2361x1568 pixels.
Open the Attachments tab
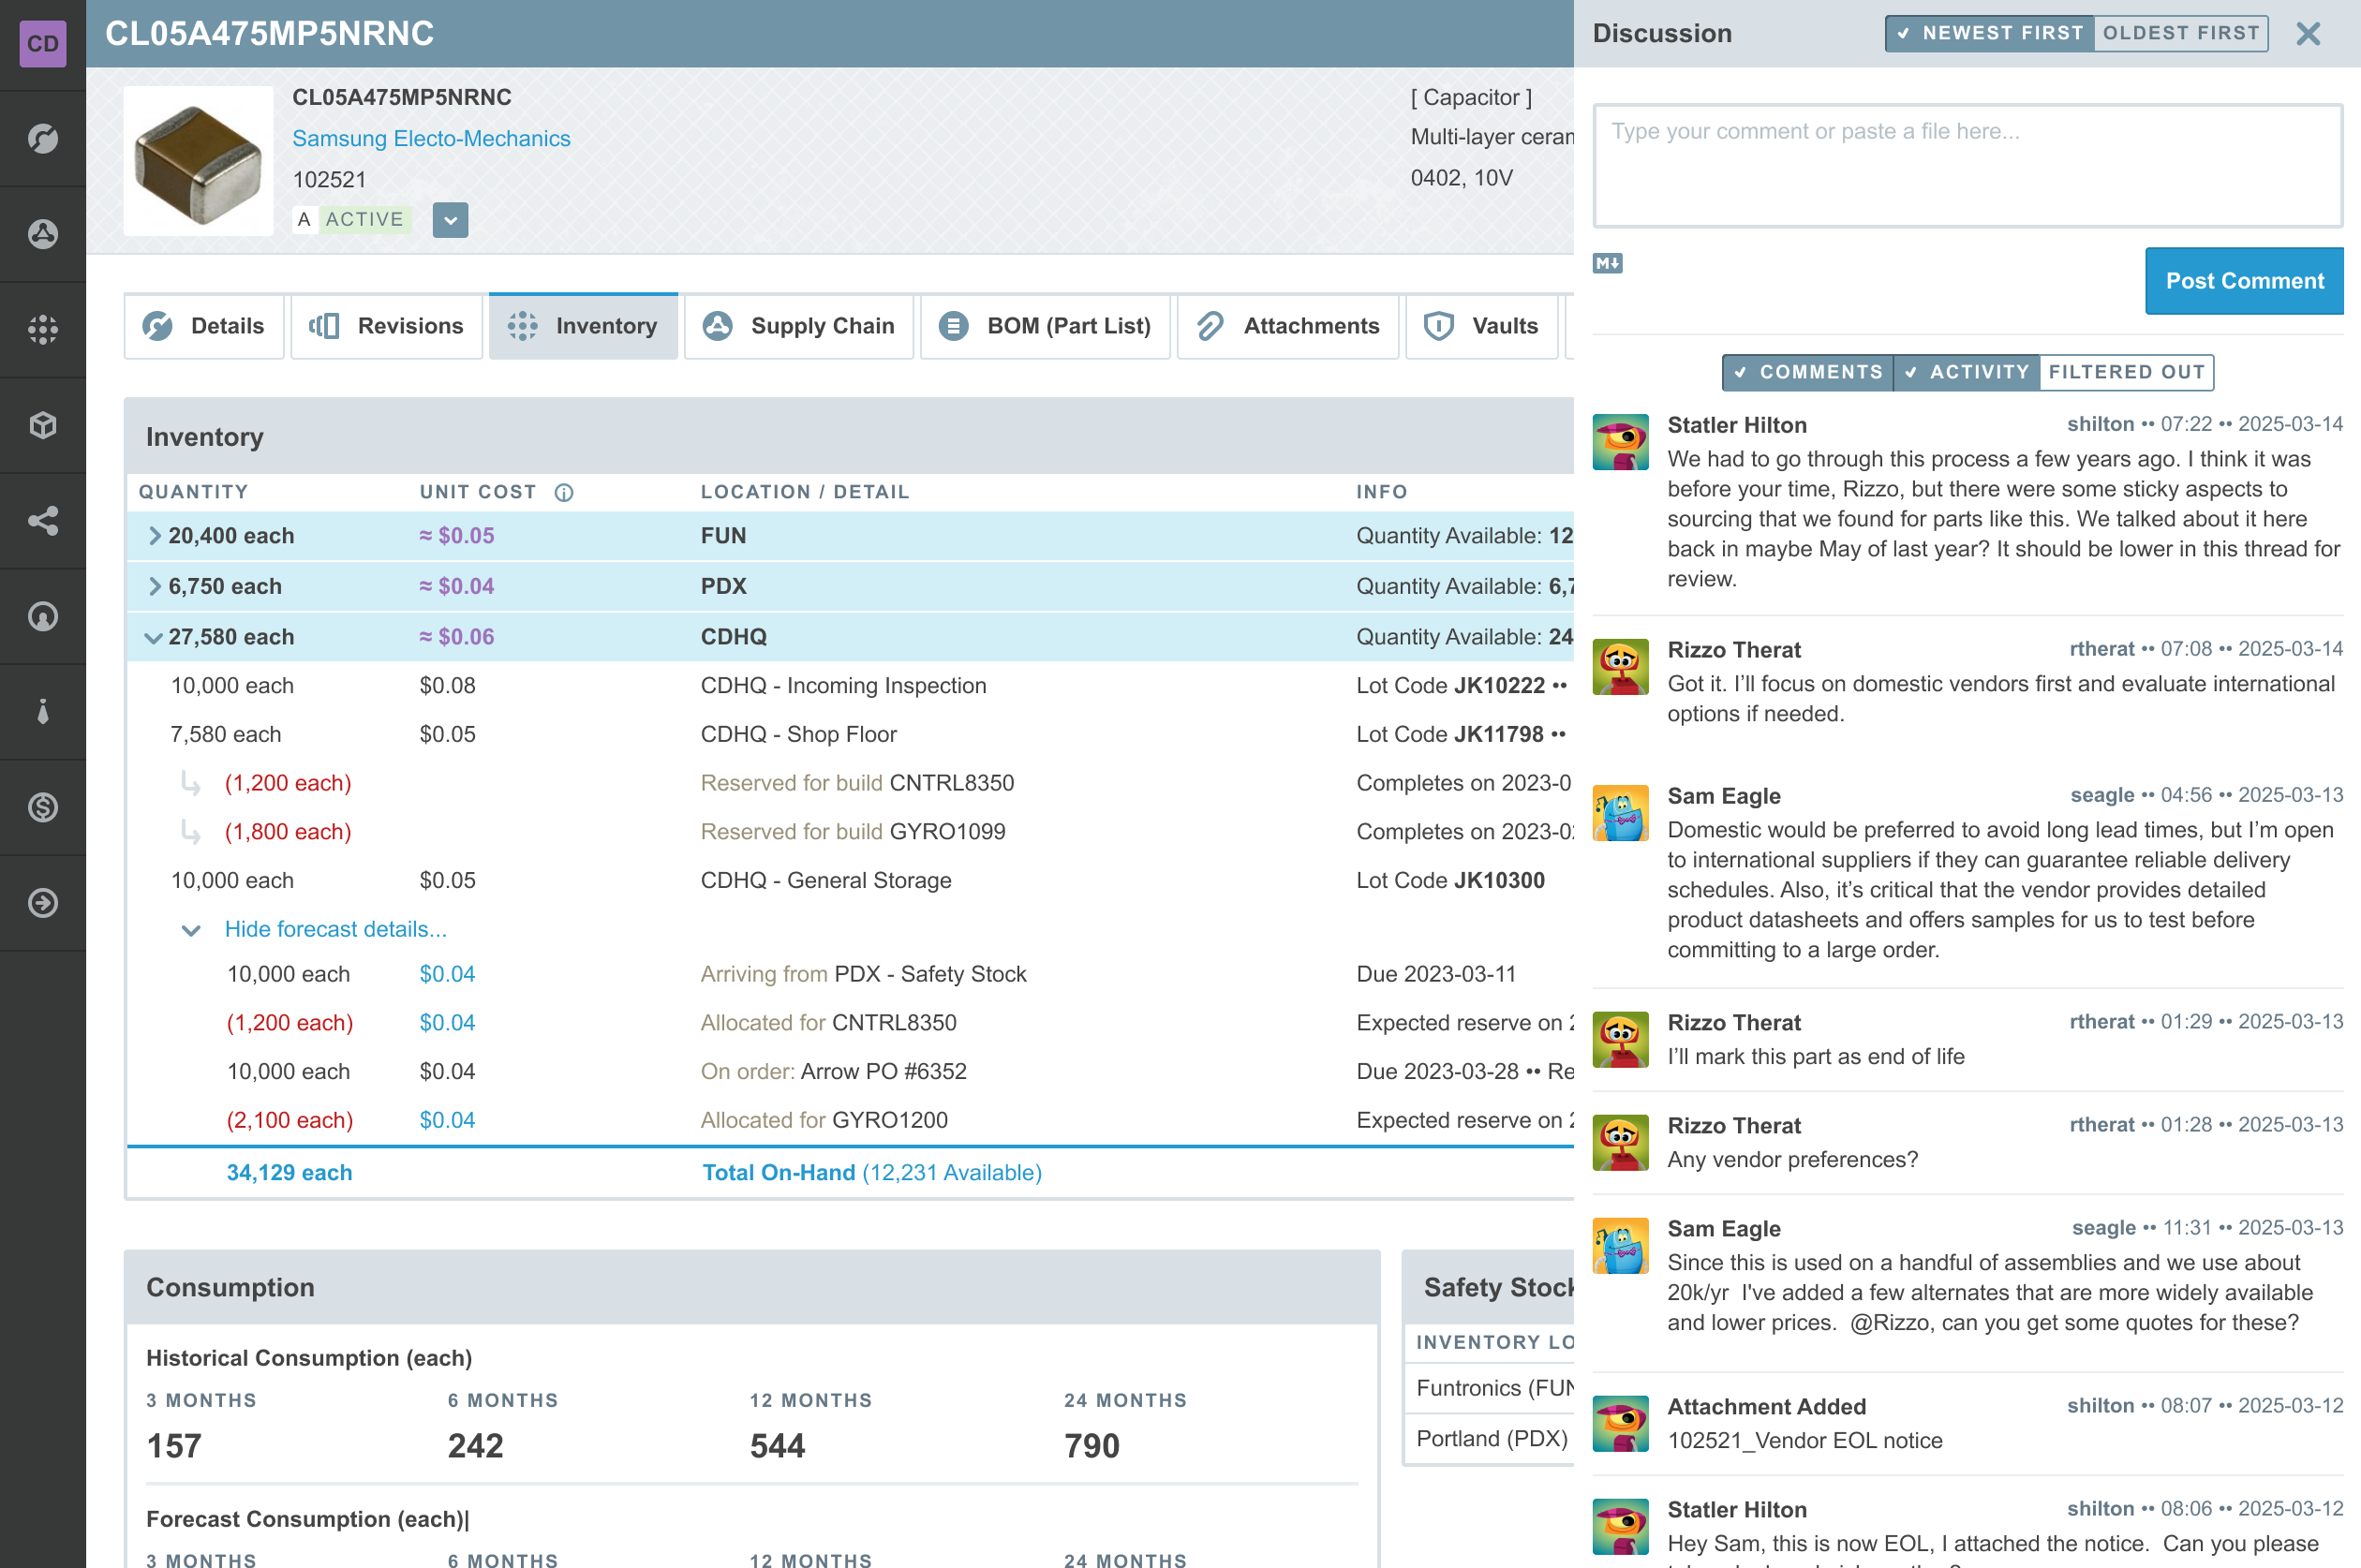click(x=1288, y=326)
